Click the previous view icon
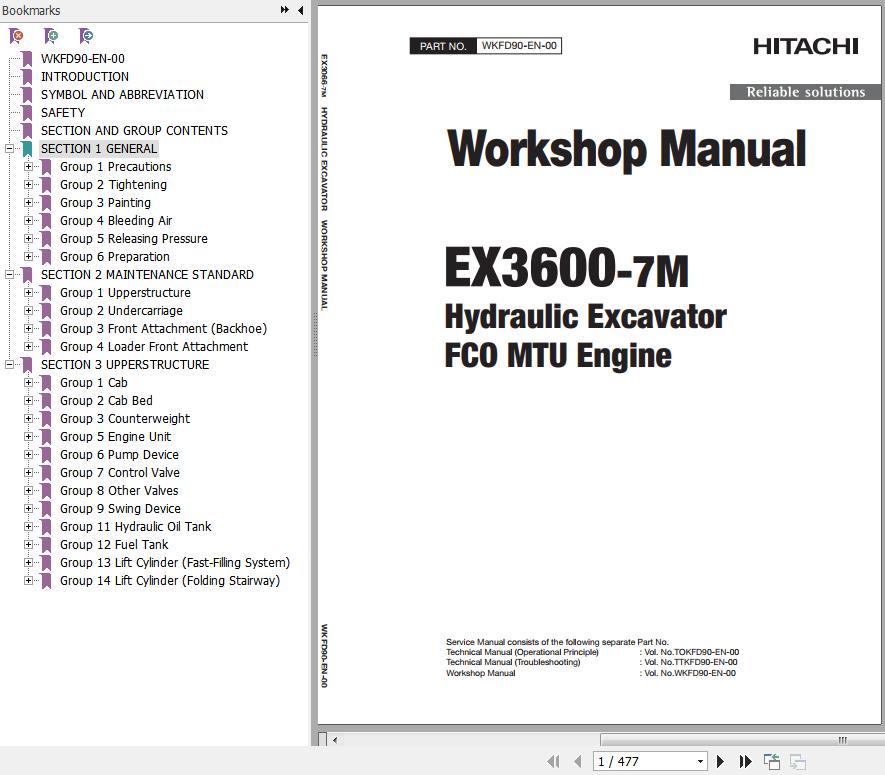The width and height of the screenshot is (885, 775). point(772,761)
